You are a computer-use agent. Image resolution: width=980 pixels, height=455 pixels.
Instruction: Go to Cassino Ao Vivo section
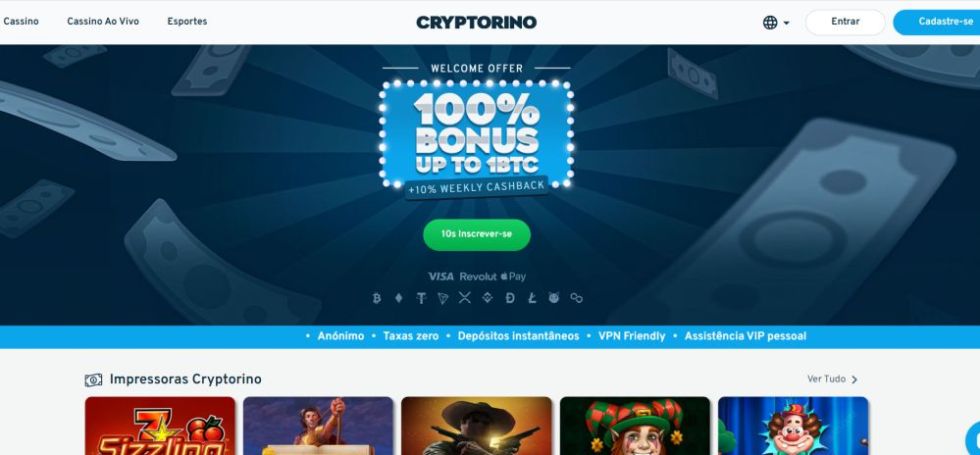[103, 21]
